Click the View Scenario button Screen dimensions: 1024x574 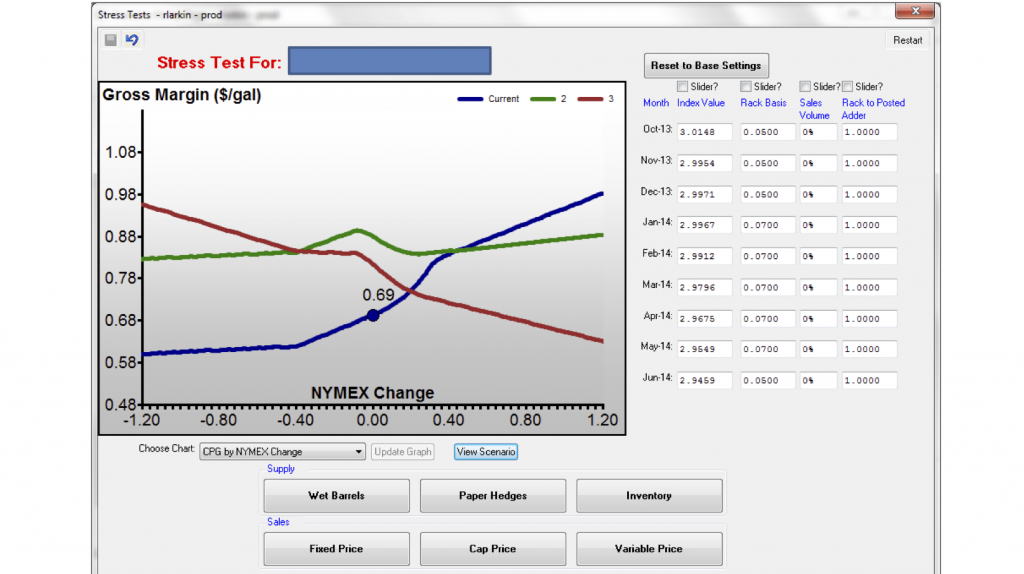click(486, 452)
